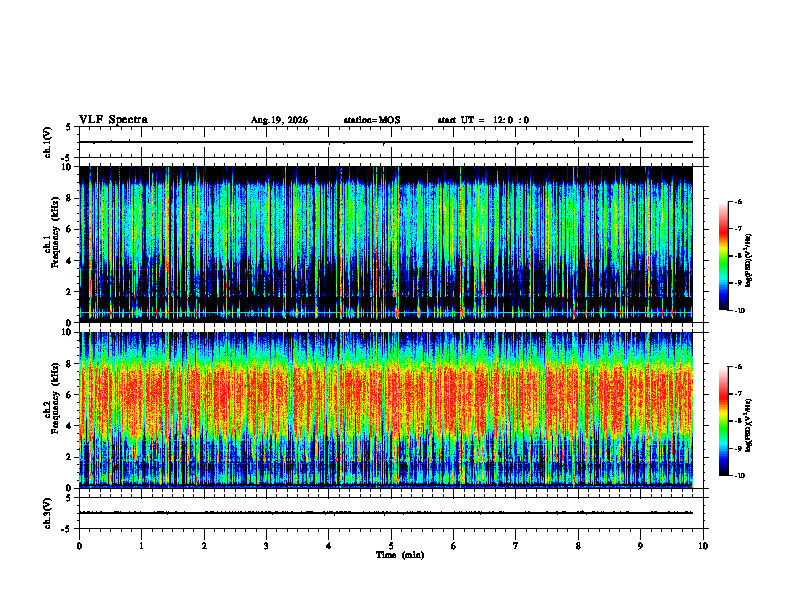Click the 'VLF Spectra' plot title
792x612 pixels.
[113, 120]
